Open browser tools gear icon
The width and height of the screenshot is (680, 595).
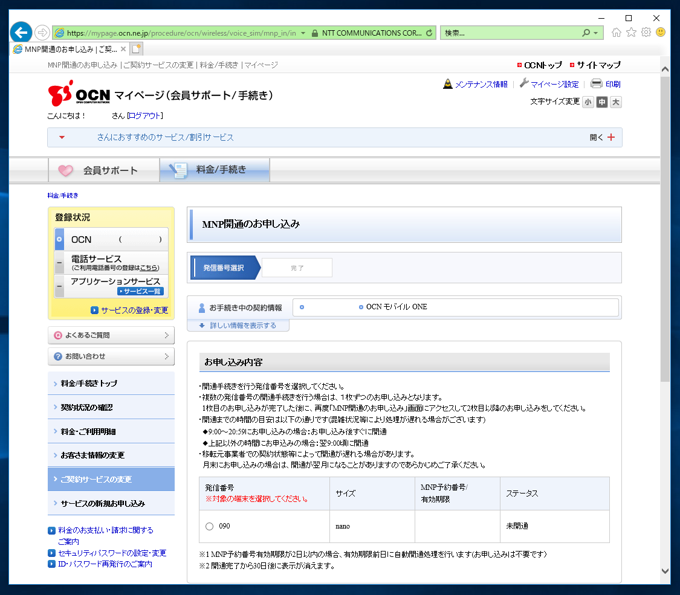(x=646, y=33)
